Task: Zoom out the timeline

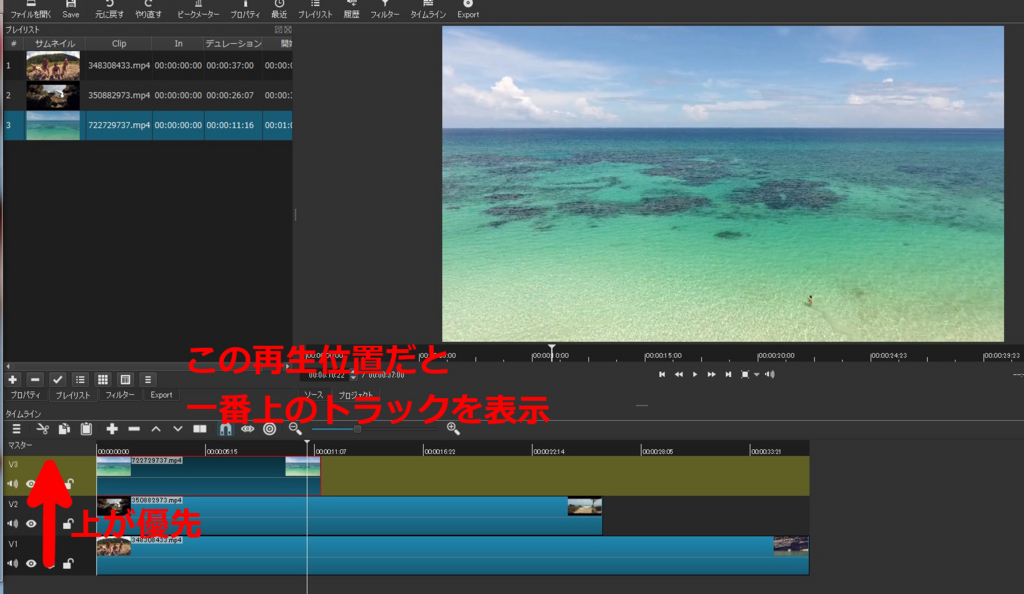Action: 295,429
